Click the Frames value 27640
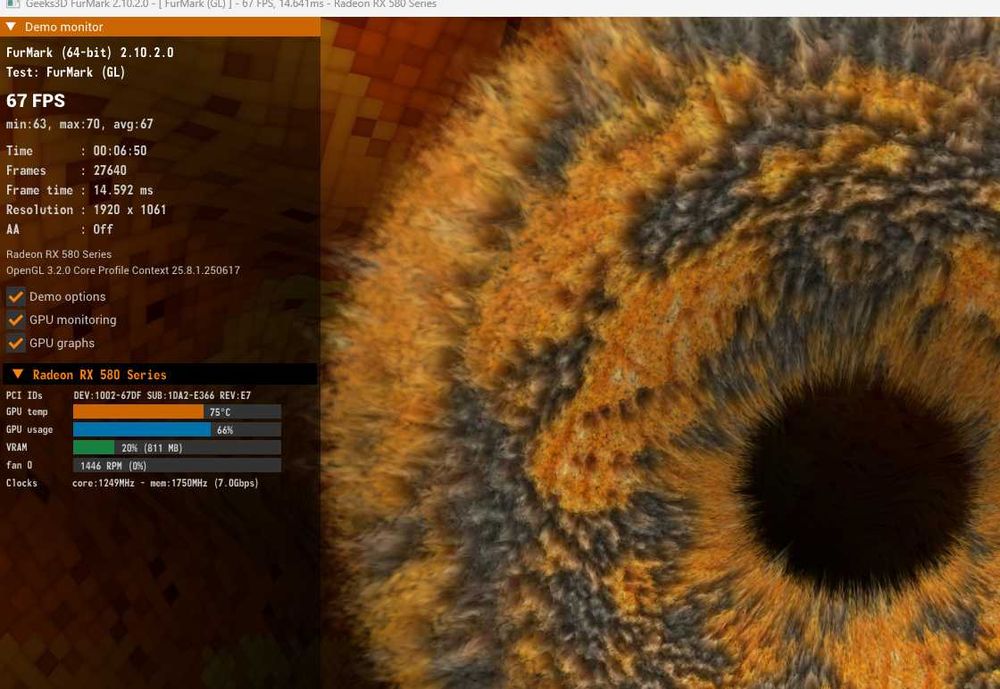The image size is (1000, 689). [110, 170]
